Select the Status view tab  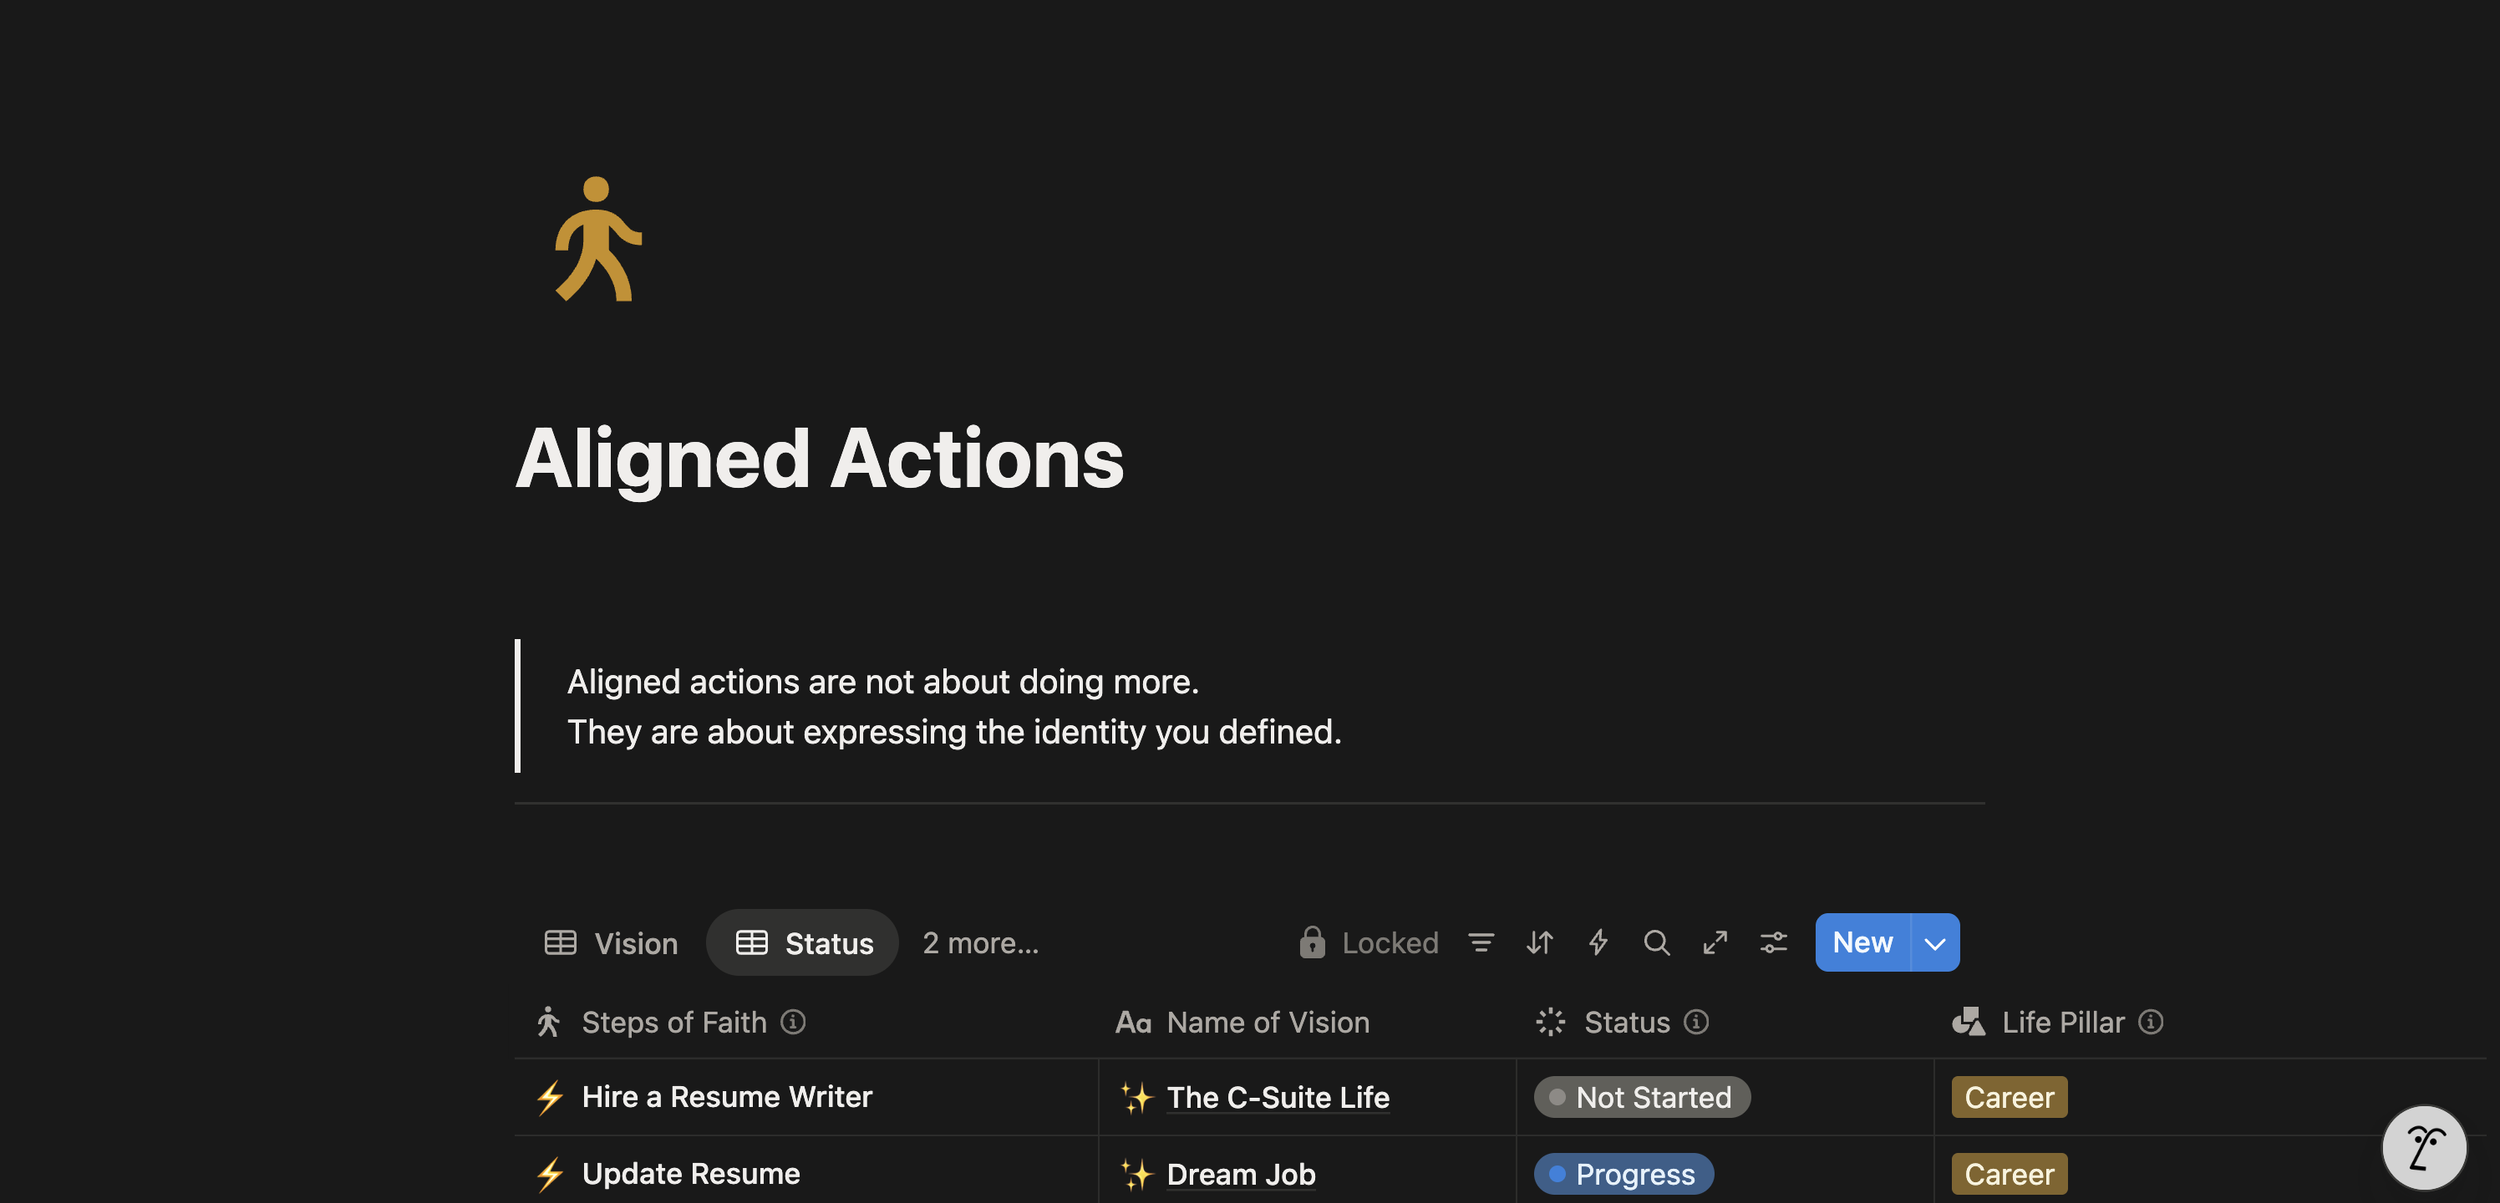(x=804, y=943)
